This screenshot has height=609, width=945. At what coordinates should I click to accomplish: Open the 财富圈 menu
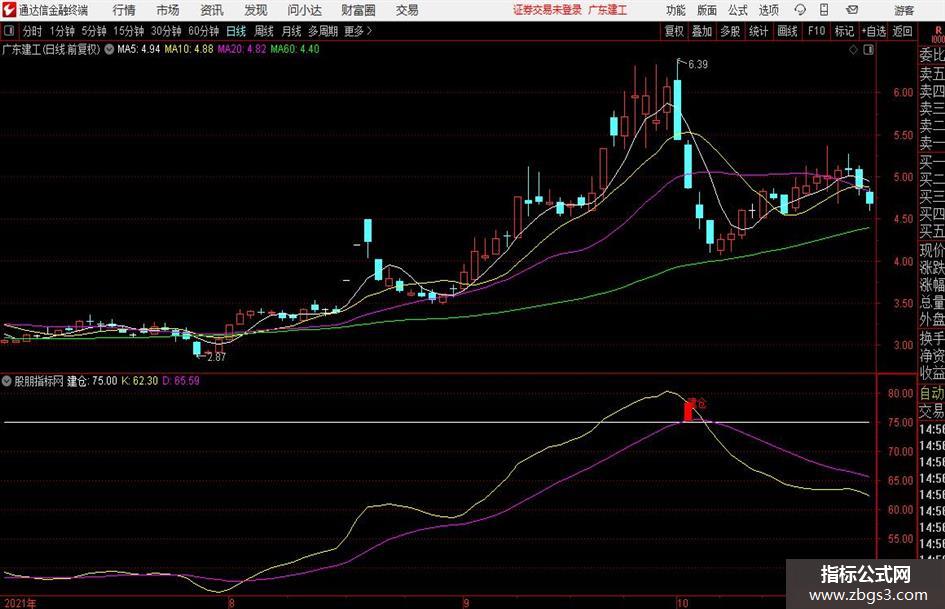358,10
